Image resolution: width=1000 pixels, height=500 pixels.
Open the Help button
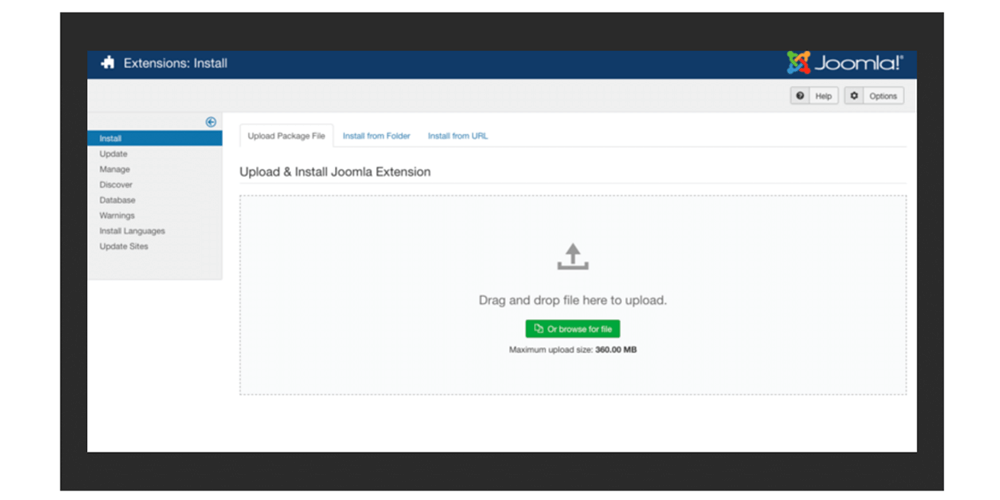coord(814,96)
